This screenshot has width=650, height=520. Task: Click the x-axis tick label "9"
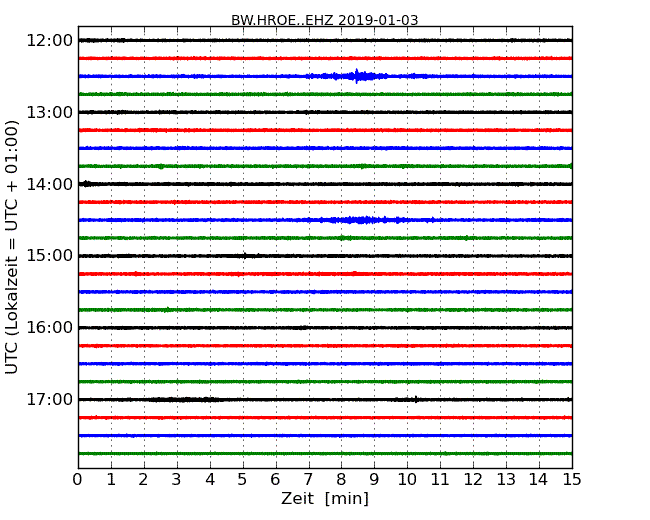[x=374, y=480]
